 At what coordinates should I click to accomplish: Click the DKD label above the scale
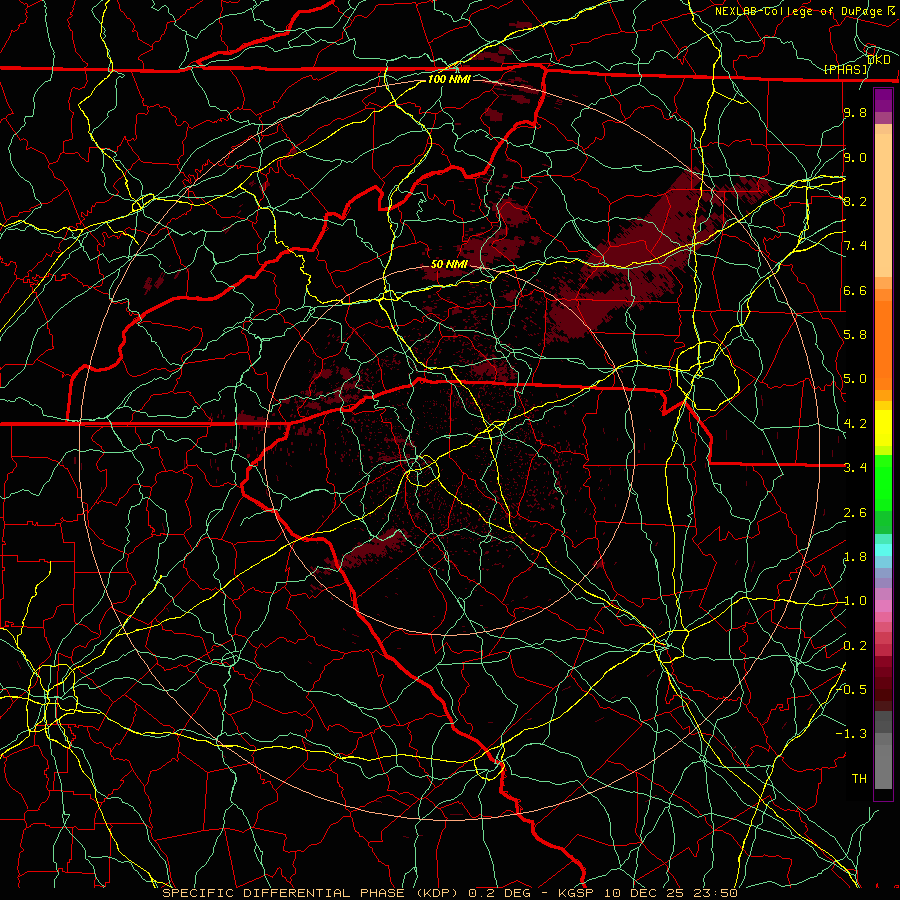879,60
